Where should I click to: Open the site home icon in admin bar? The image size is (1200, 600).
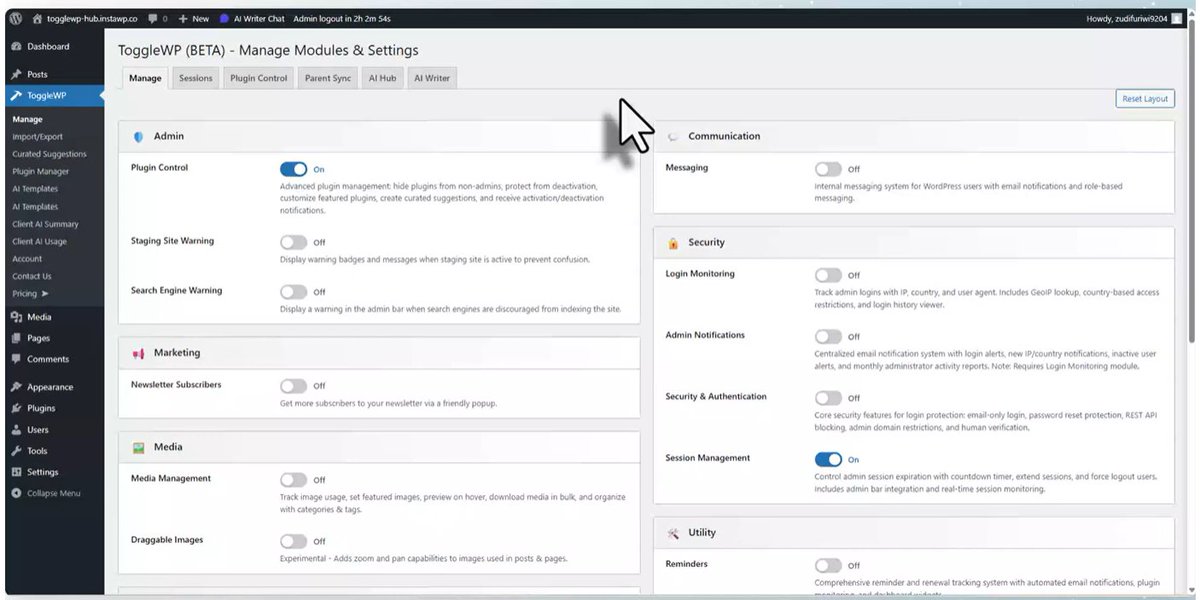[x=37, y=18]
